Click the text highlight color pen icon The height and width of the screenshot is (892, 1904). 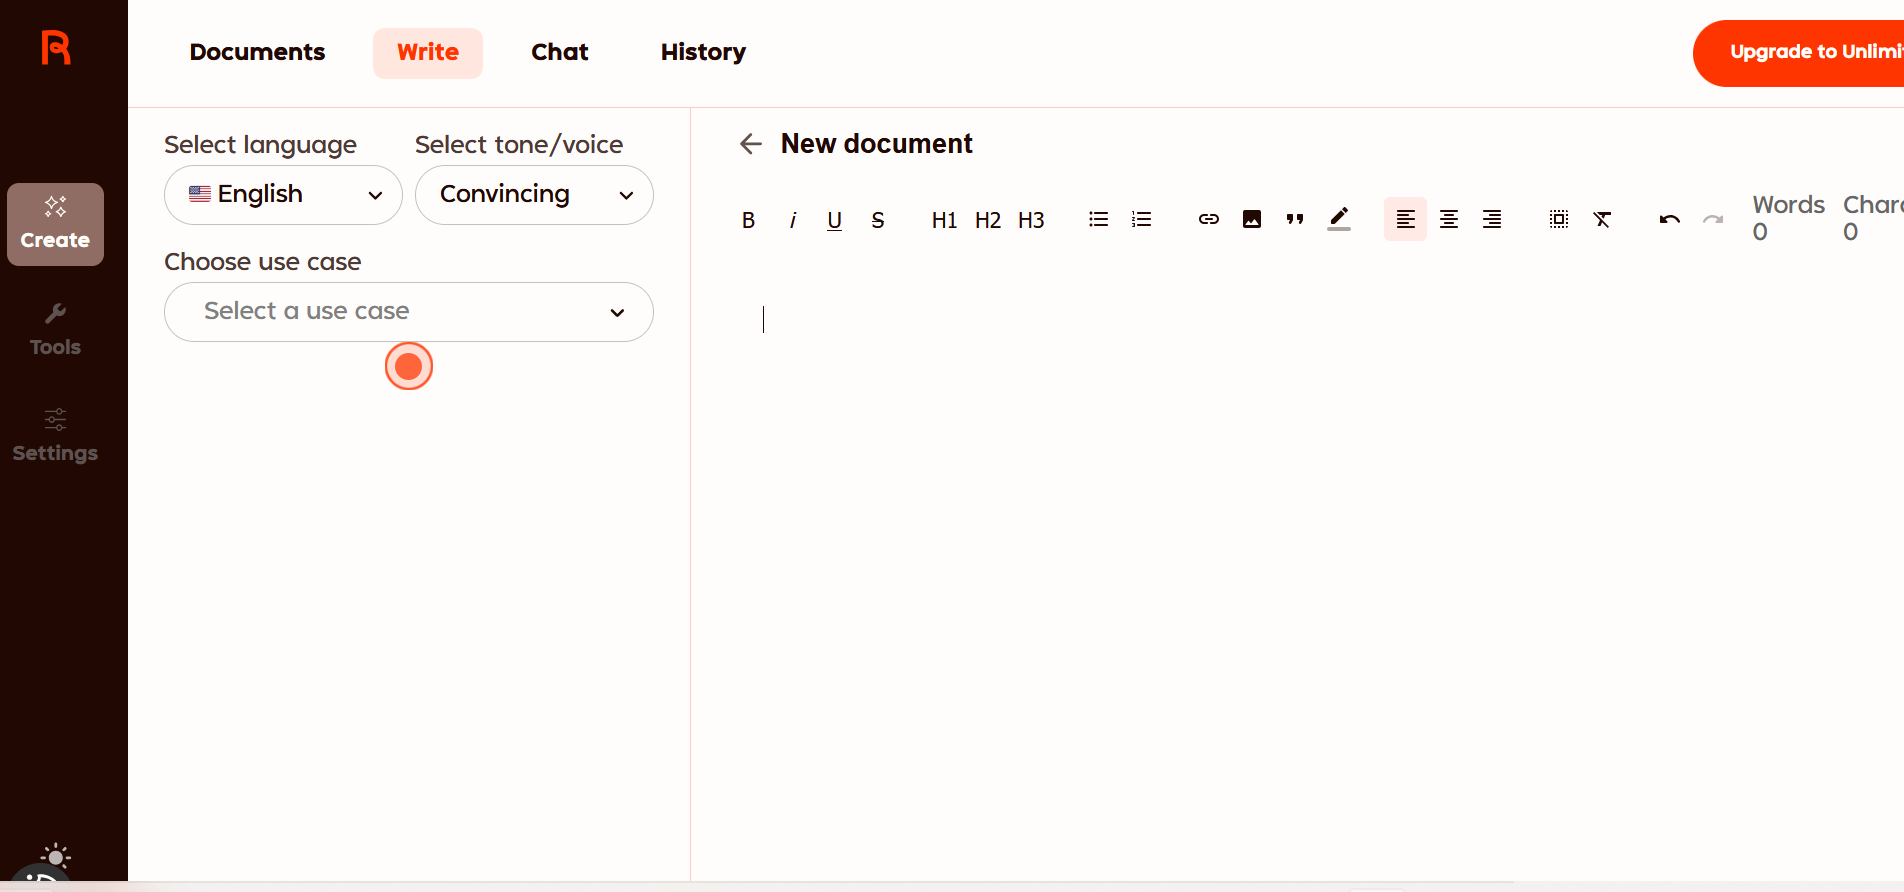tap(1339, 219)
